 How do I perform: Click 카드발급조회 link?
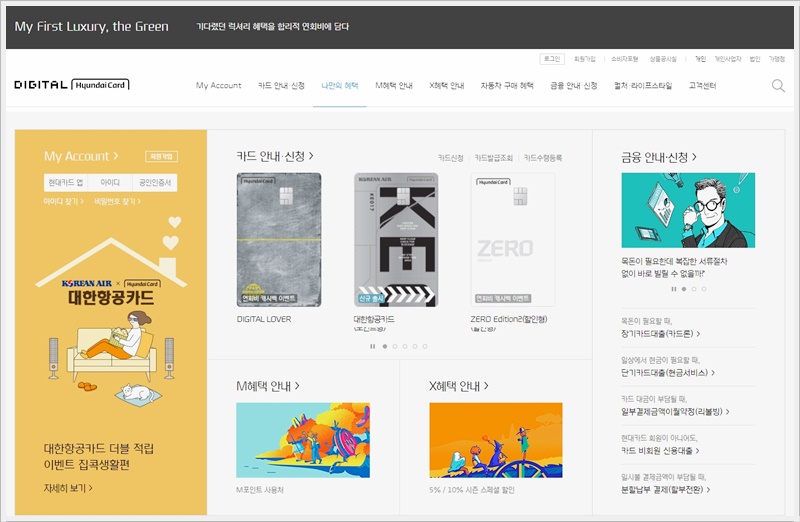coord(493,158)
